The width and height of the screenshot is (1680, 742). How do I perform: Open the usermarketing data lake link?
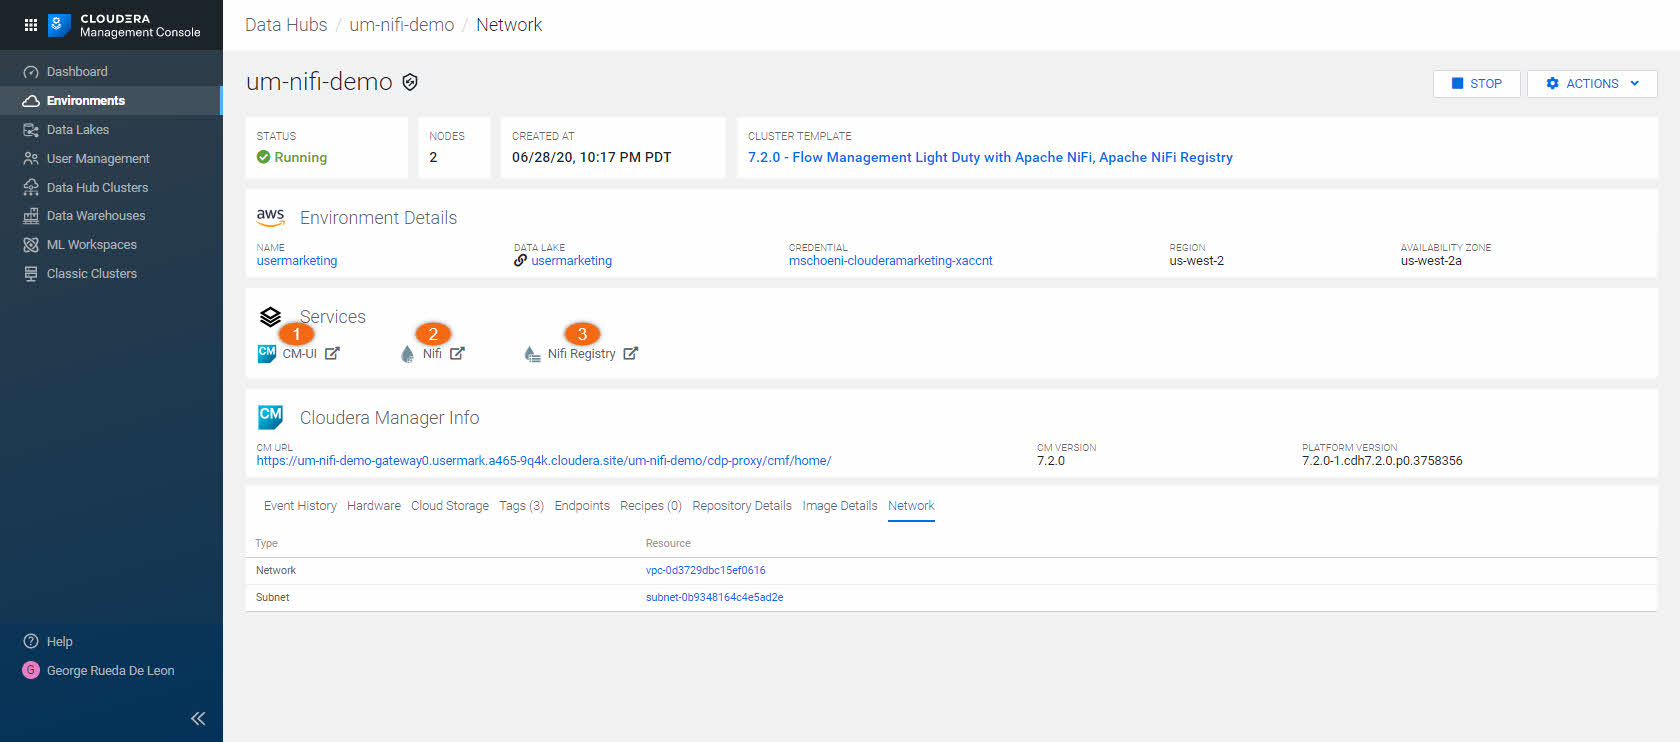point(572,261)
